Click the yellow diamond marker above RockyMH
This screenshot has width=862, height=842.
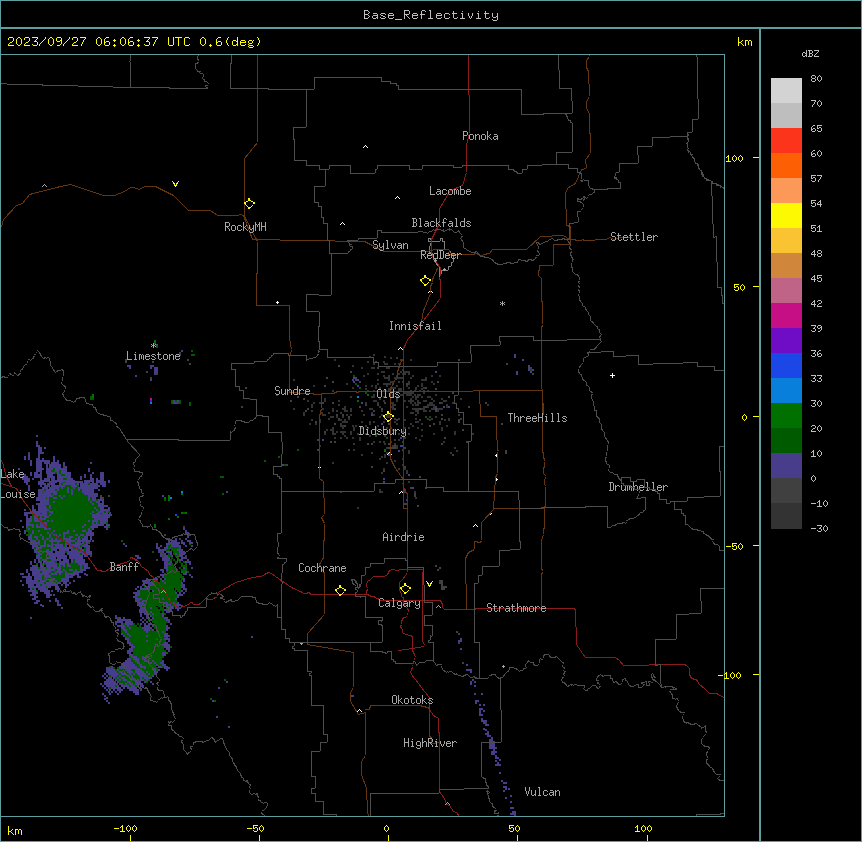coord(249,203)
